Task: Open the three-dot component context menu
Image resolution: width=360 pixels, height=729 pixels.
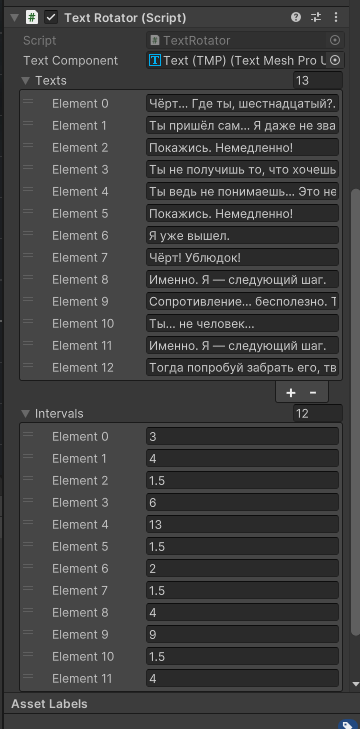Action: (336, 18)
